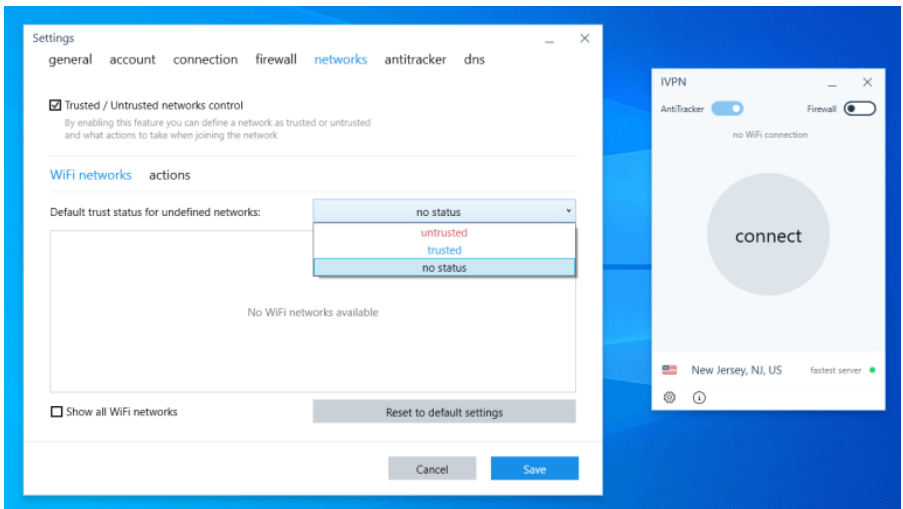Open IVPN settings gear icon
903x509 pixels.
click(x=669, y=397)
